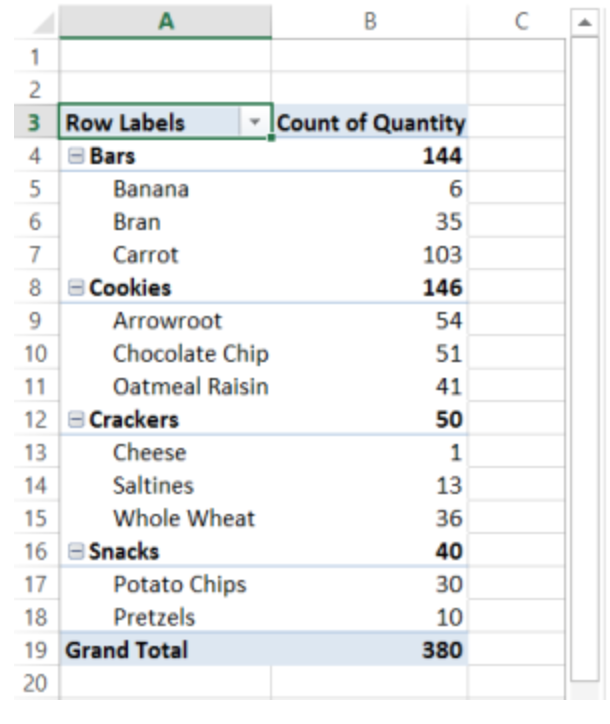Open the Row Labels filter dropdown
The image size is (610, 724).
(x=255, y=123)
